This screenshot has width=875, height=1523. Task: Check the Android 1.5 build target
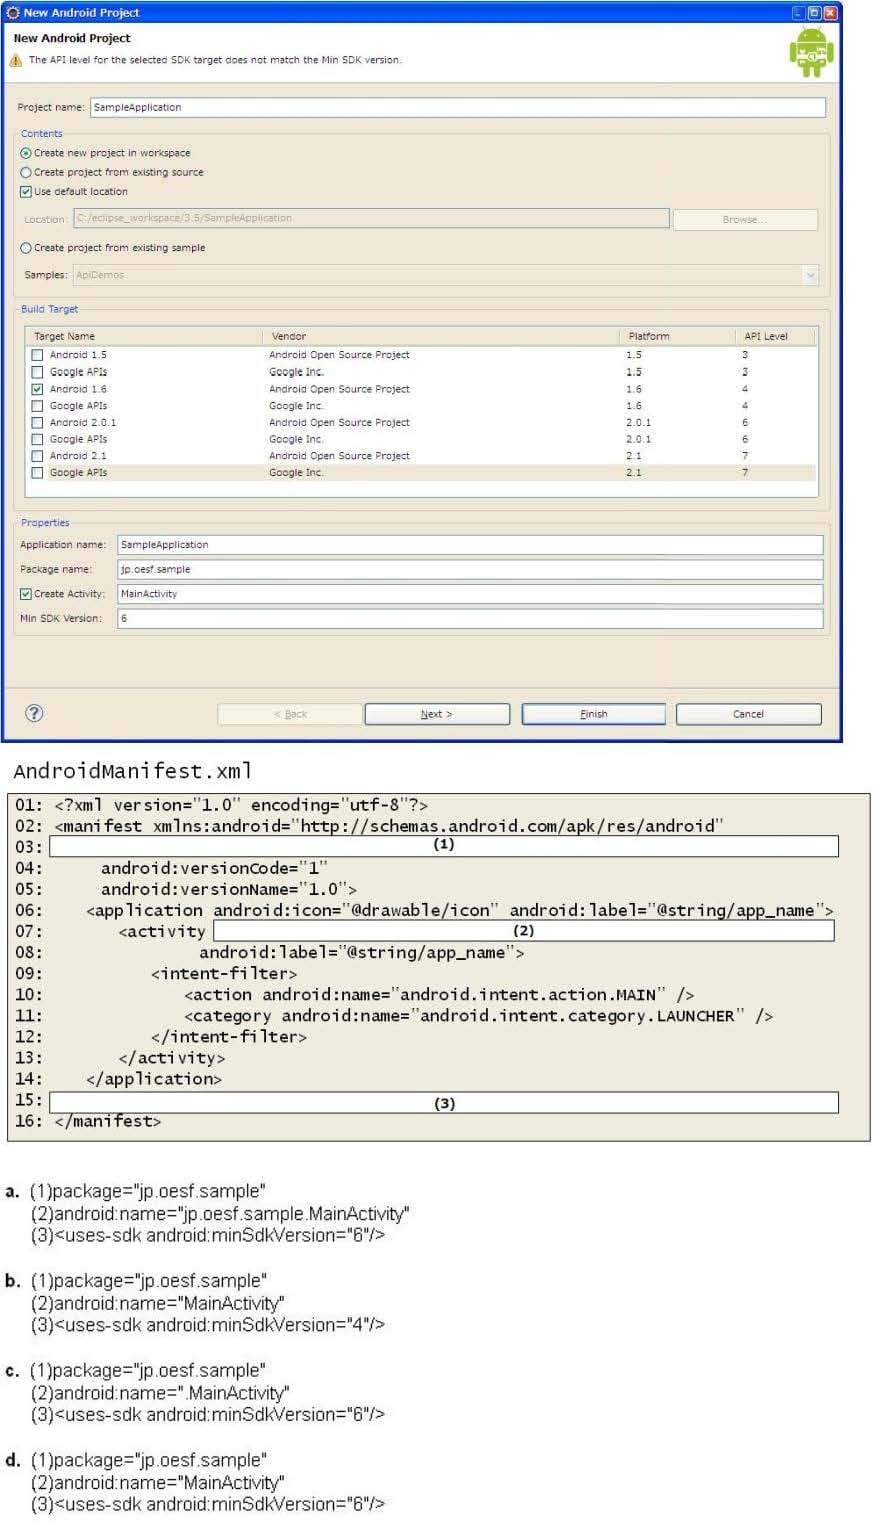pos(37,355)
